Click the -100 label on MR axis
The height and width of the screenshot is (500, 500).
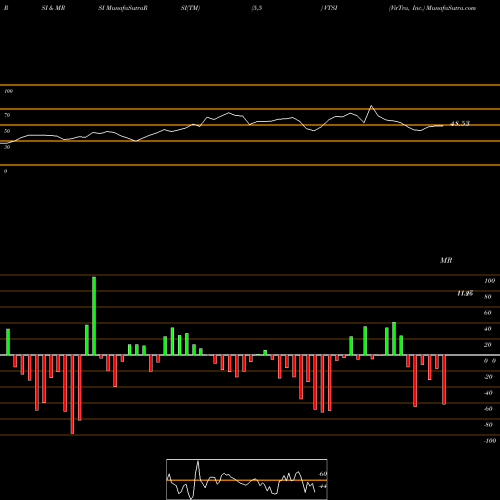click(x=490, y=441)
